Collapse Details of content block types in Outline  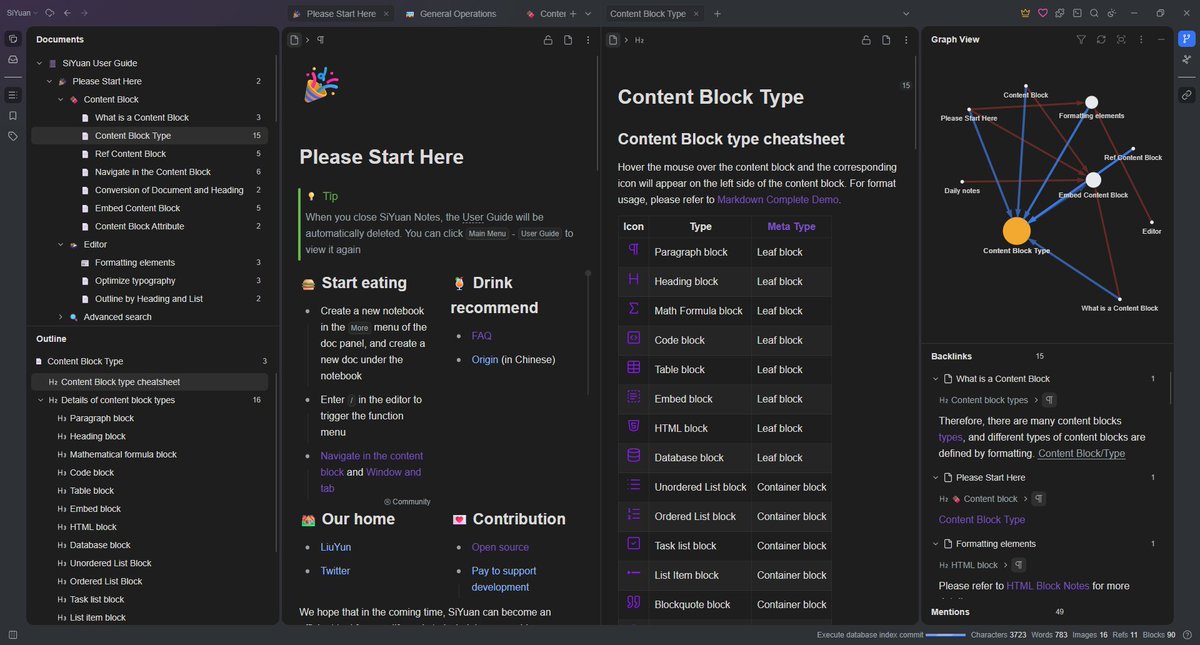click(40, 400)
